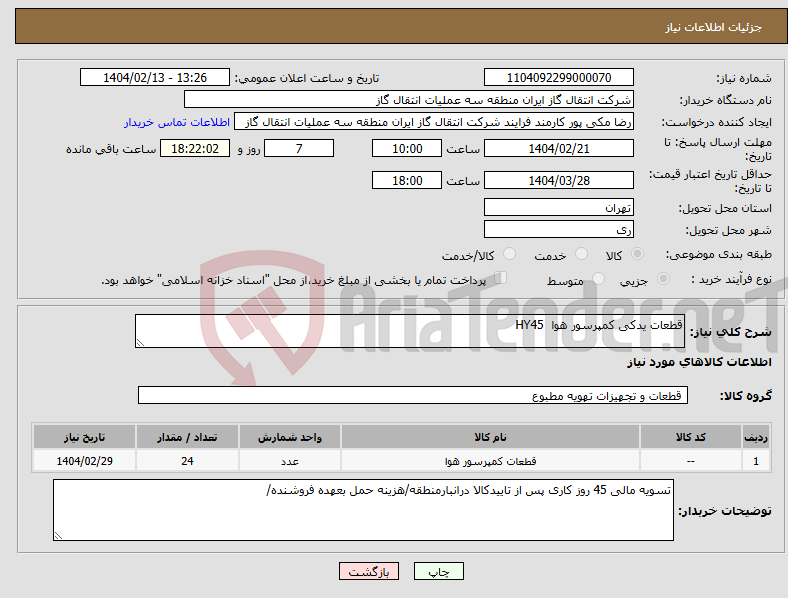Click the ردیف column header
The width and height of the screenshot is (788, 598).
tap(756, 437)
